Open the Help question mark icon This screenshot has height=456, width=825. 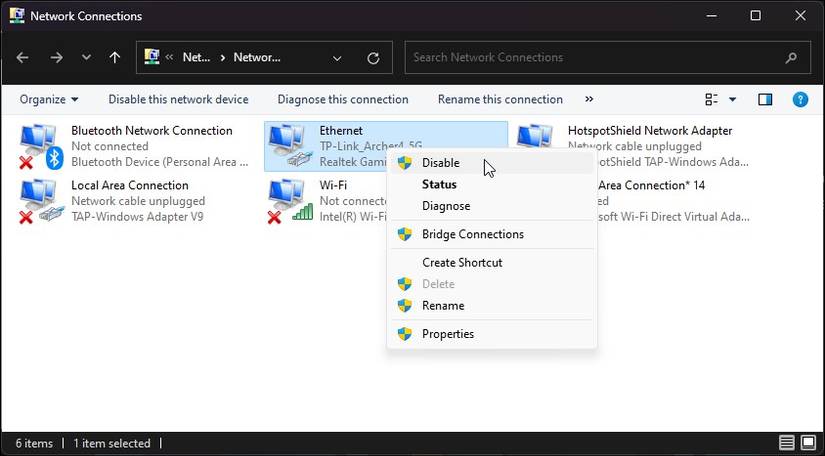800,99
